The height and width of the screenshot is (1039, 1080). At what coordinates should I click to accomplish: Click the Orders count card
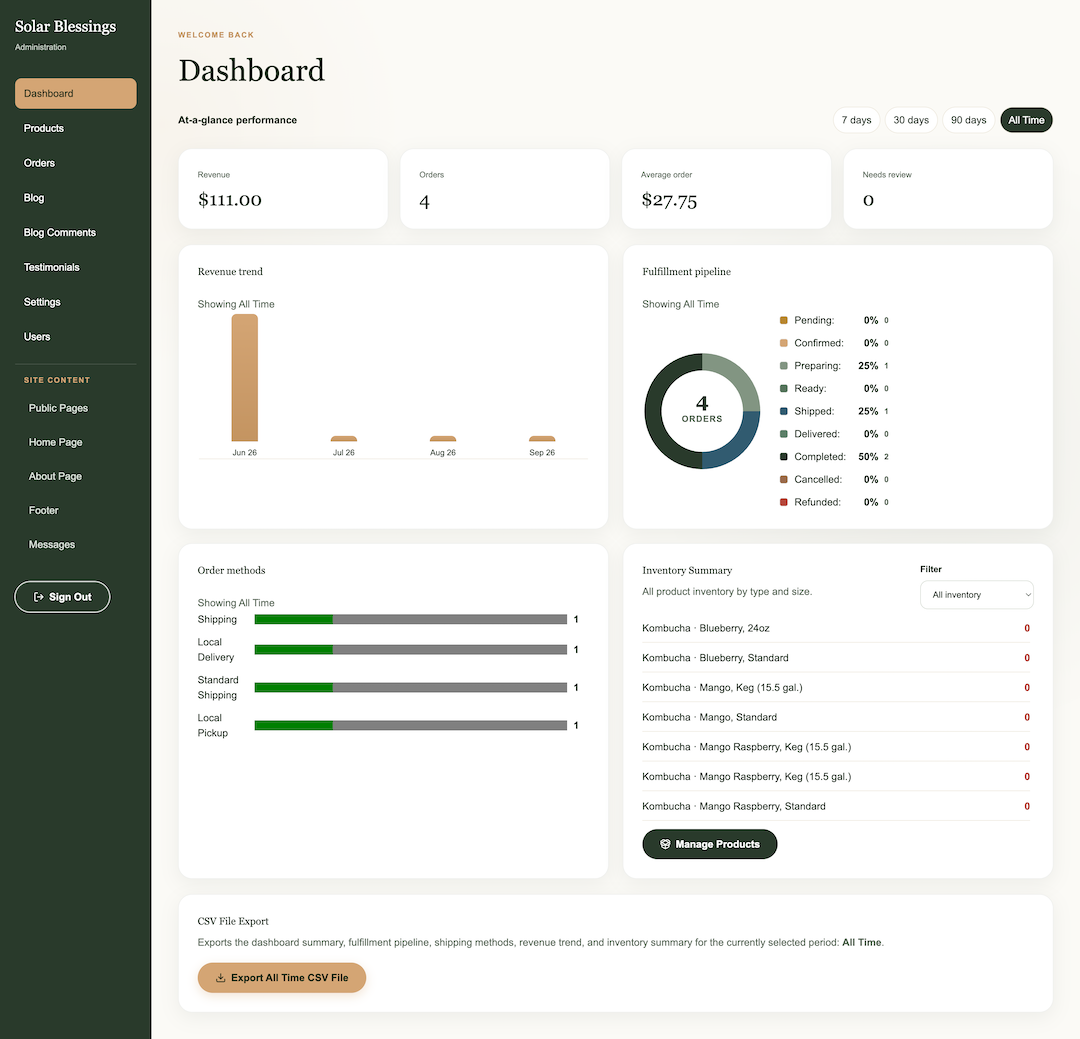pos(505,189)
